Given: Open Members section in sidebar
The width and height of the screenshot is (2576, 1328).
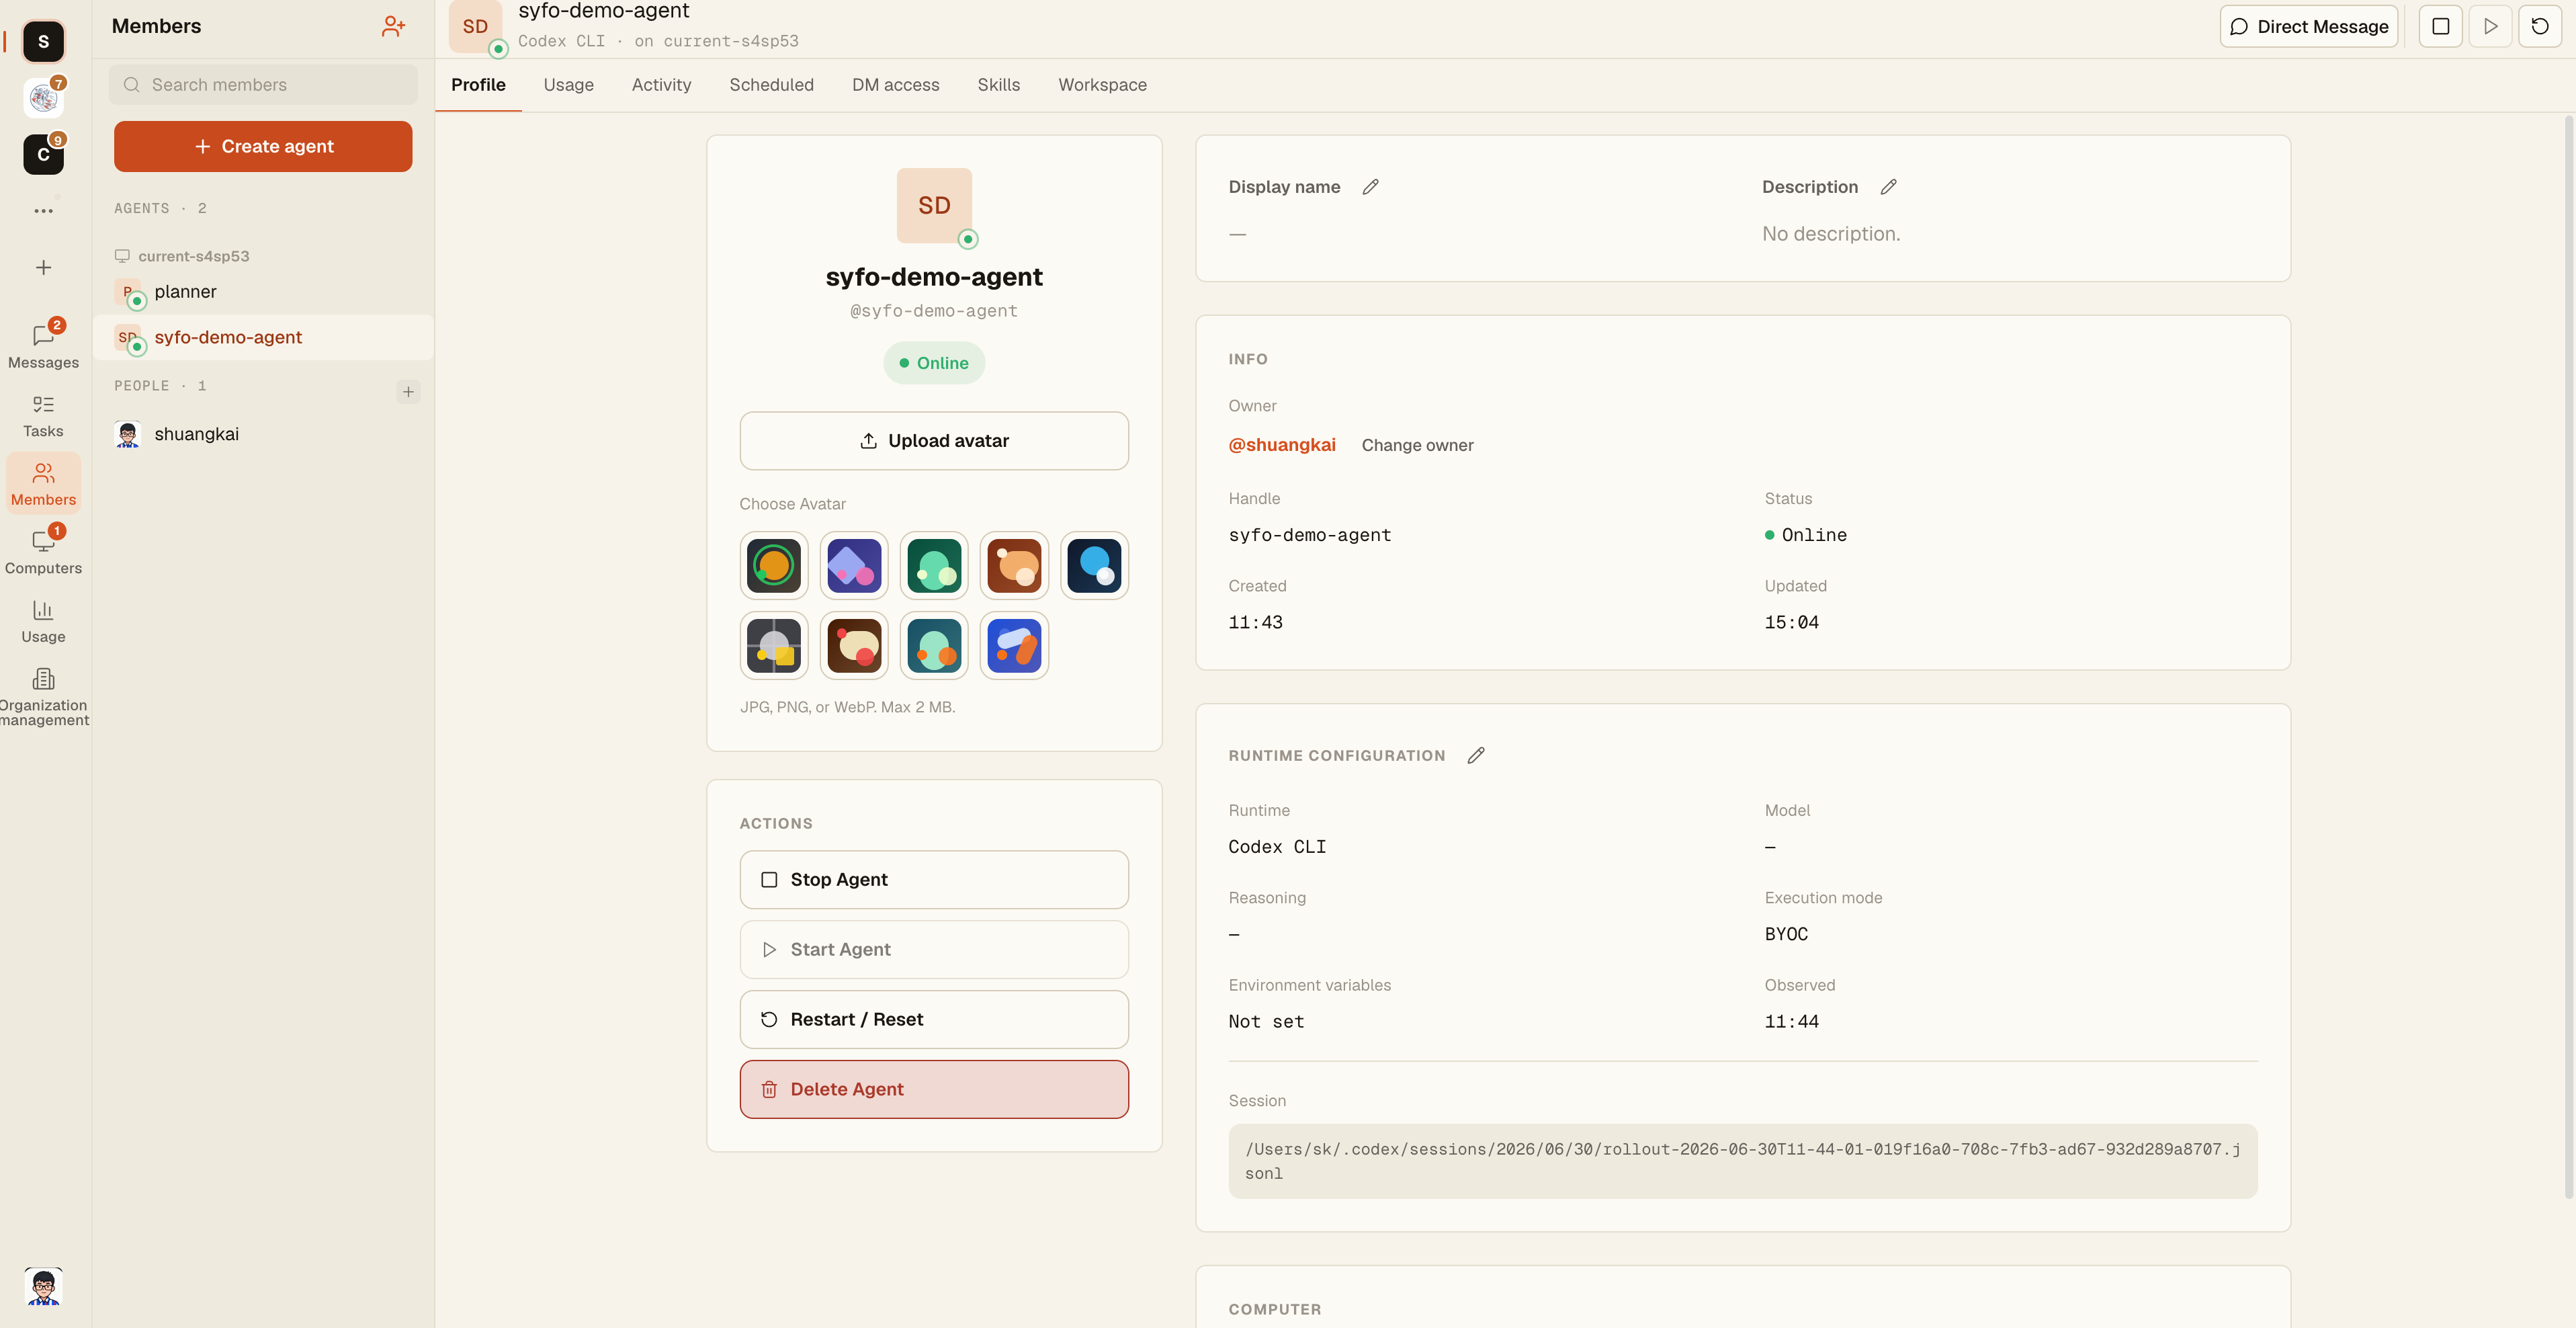Looking at the screenshot, I should point(43,484).
